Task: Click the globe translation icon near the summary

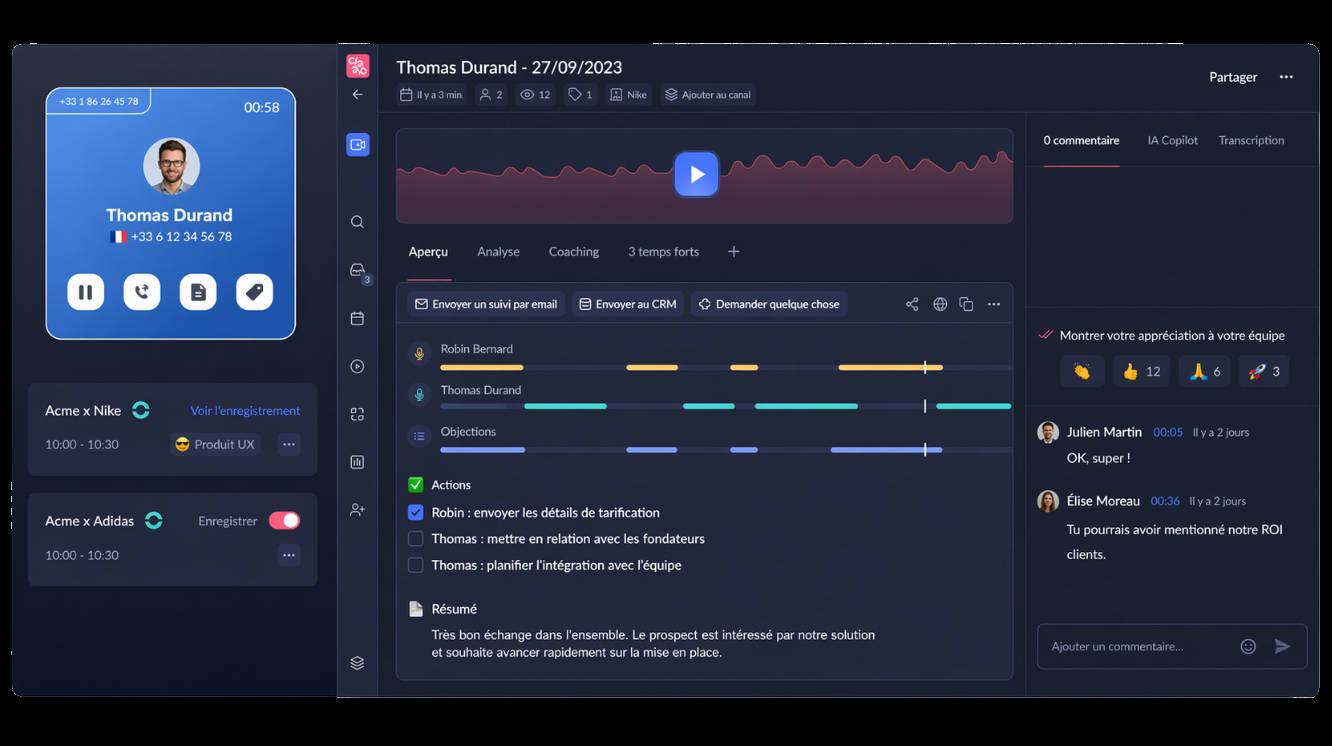Action: pos(939,303)
